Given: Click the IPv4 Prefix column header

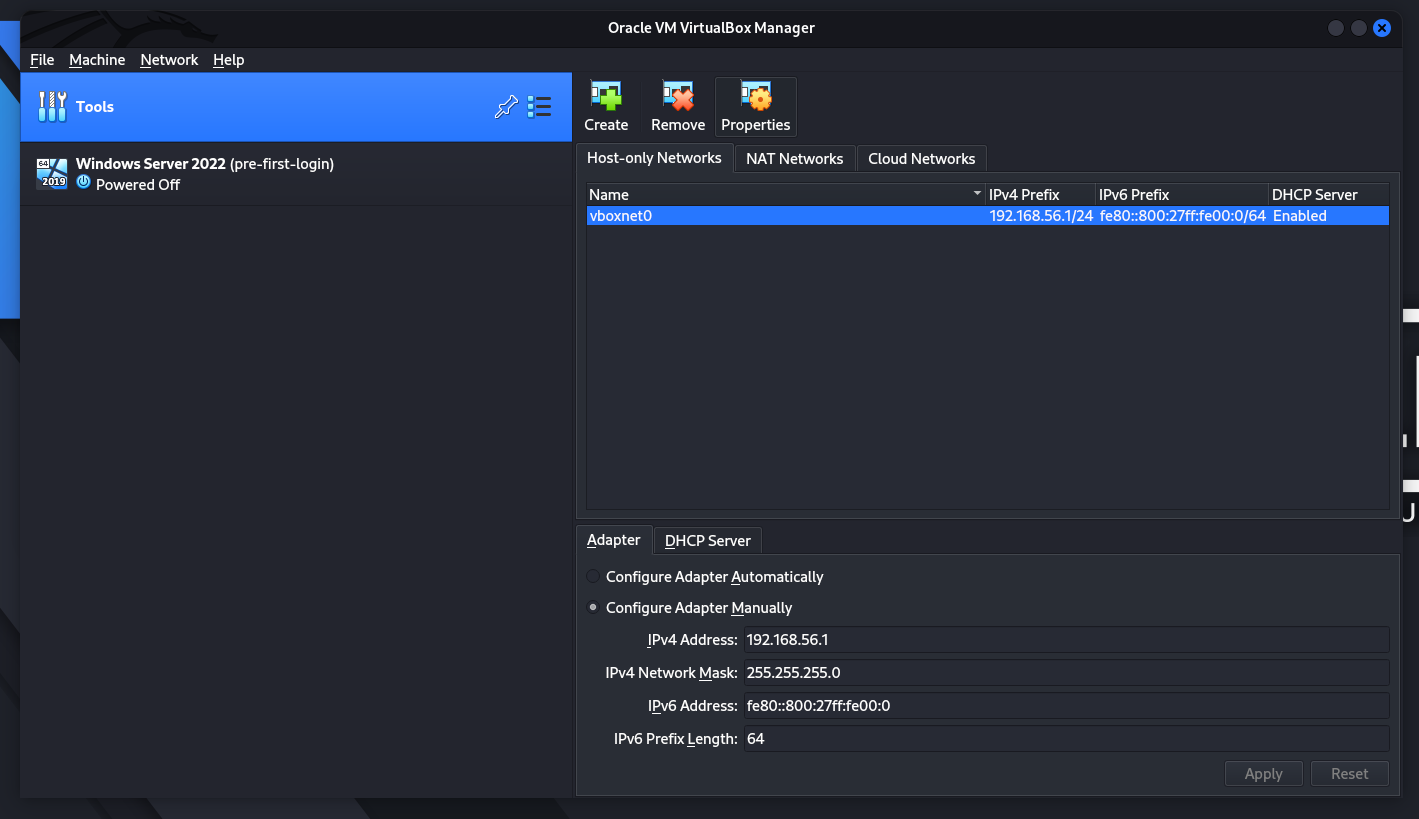Looking at the screenshot, I should coord(1041,195).
